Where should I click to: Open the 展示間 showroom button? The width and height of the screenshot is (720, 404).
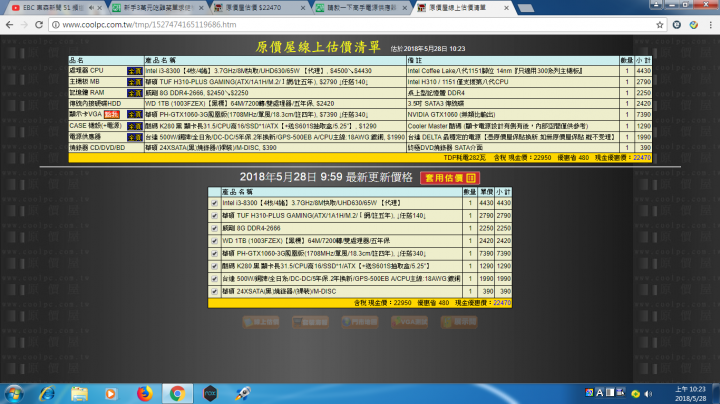[x=459, y=322]
